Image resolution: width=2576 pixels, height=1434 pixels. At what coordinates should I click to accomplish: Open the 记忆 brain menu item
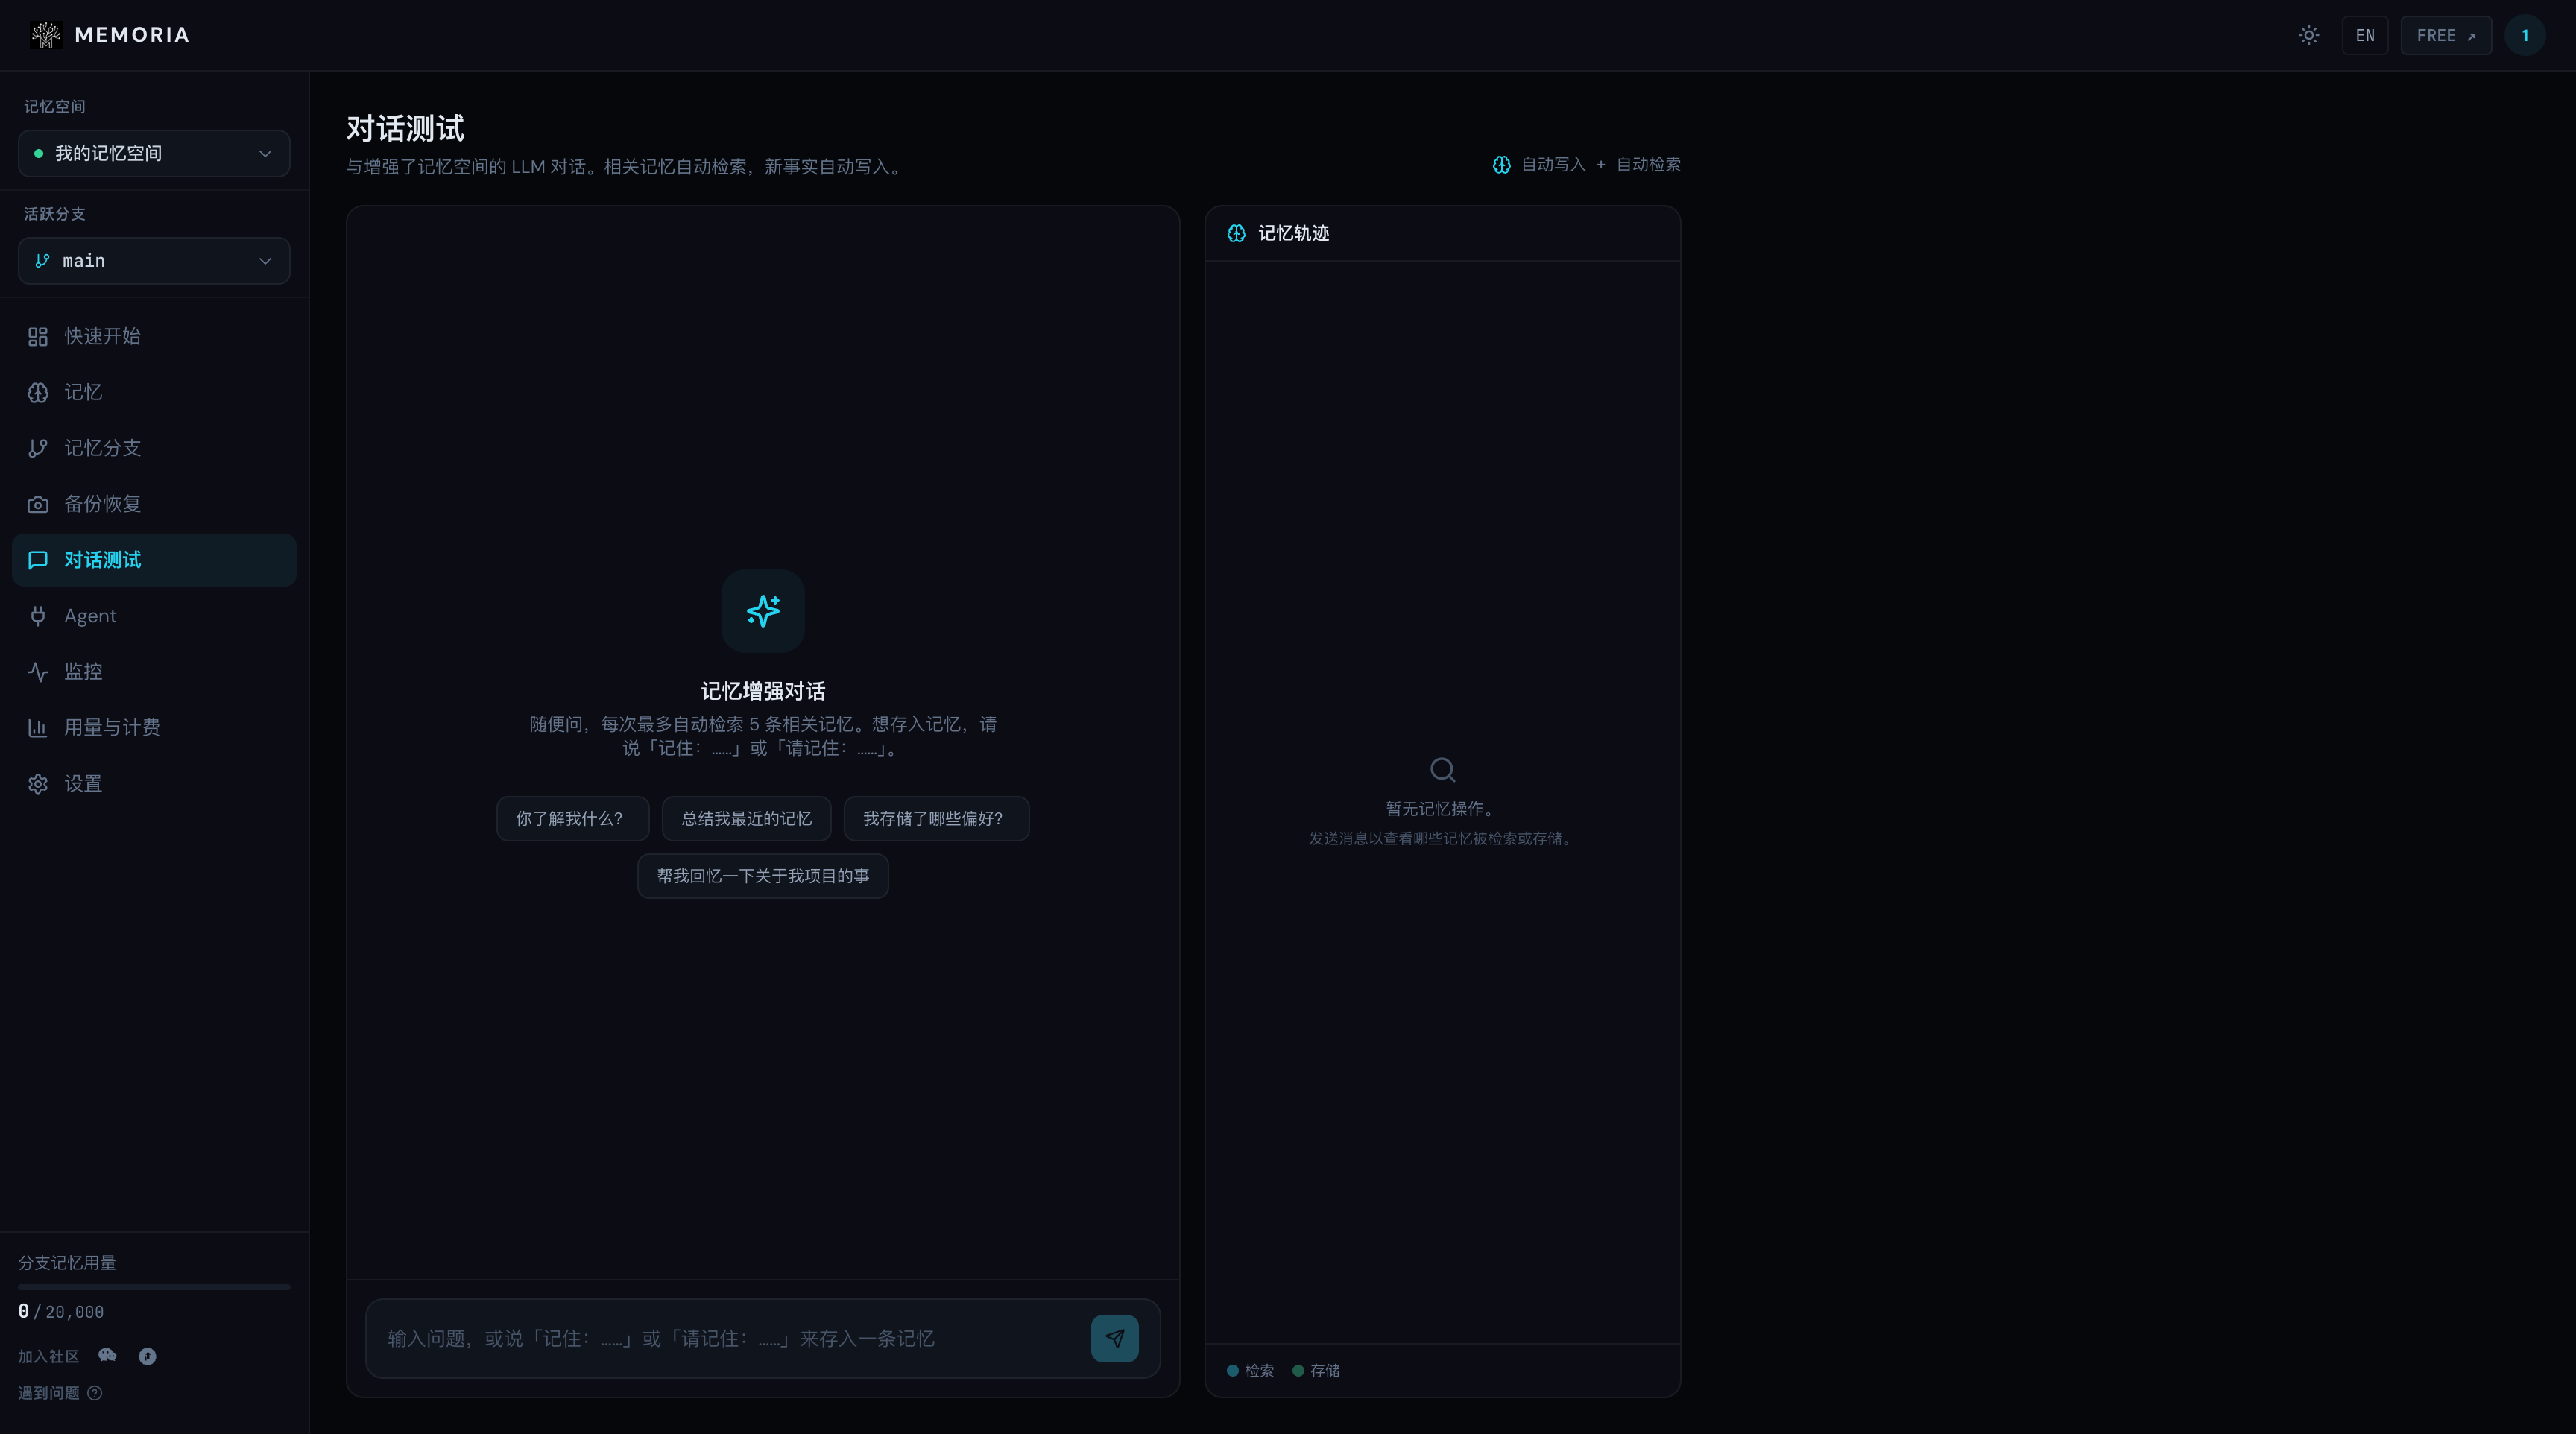click(154, 392)
